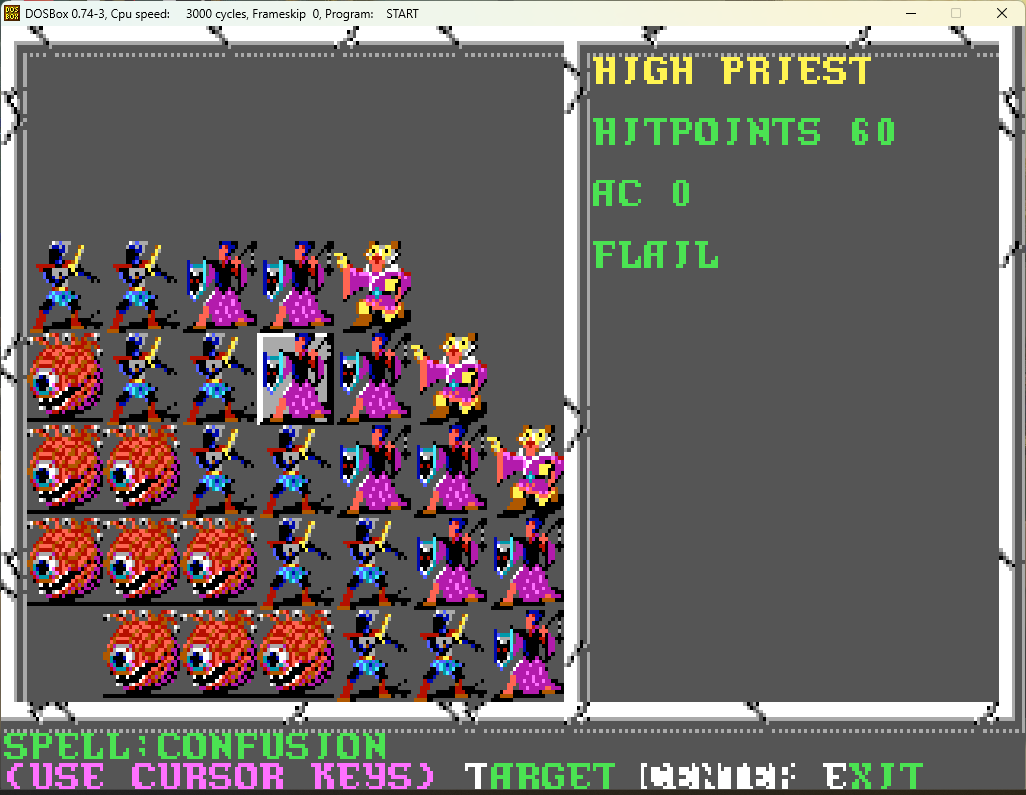Viewport: 1026px width, 795px height.
Task: Click the EXIT command
Action: coord(874,777)
